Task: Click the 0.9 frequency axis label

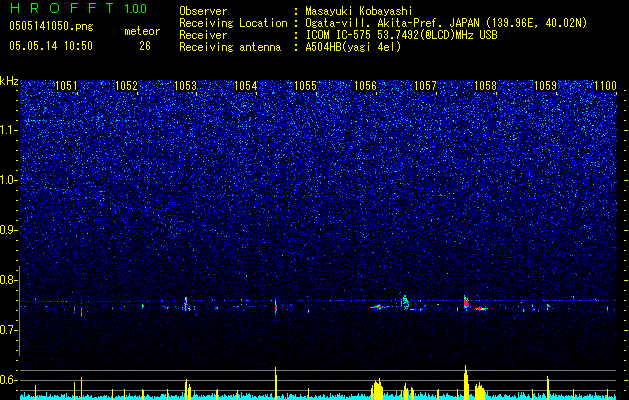Action: (x=9, y=230)
